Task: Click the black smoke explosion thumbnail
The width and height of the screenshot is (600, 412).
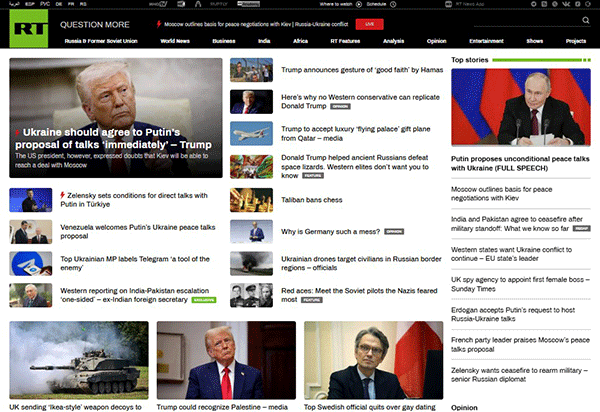Action: pos(251,264)
